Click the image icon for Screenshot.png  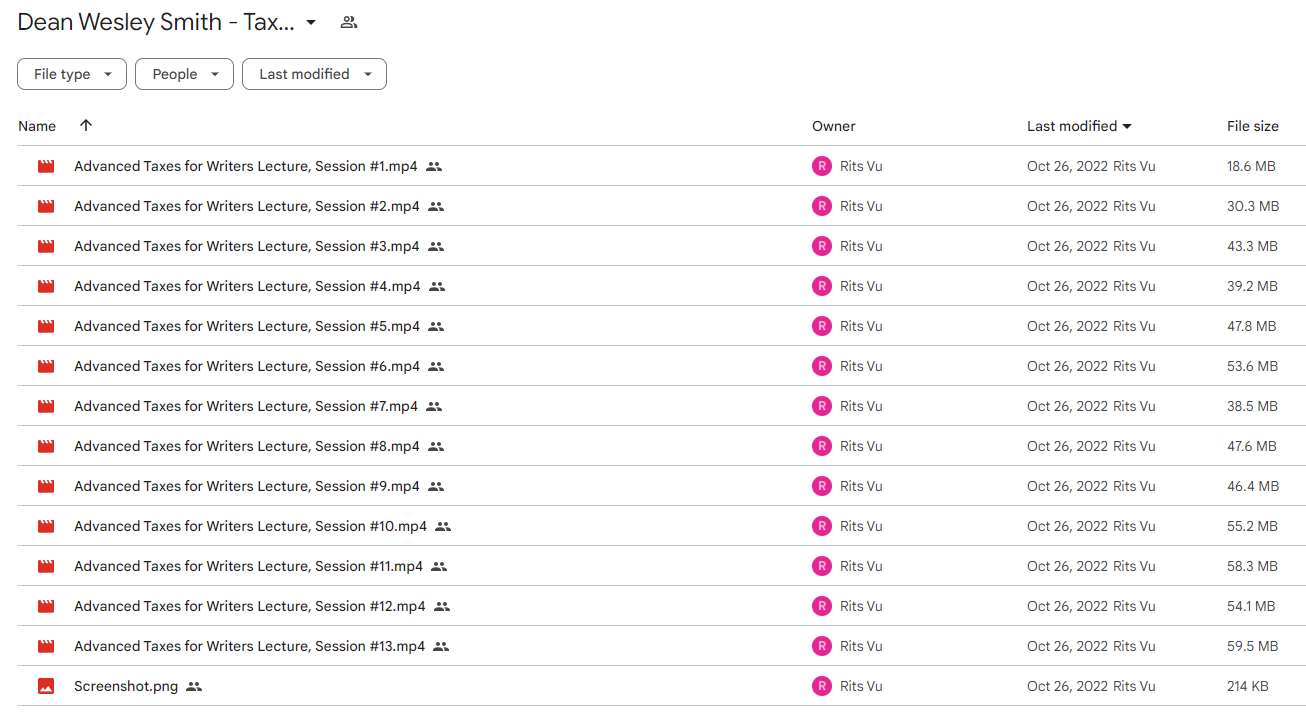pyautogui.click(x=46, y=686)
